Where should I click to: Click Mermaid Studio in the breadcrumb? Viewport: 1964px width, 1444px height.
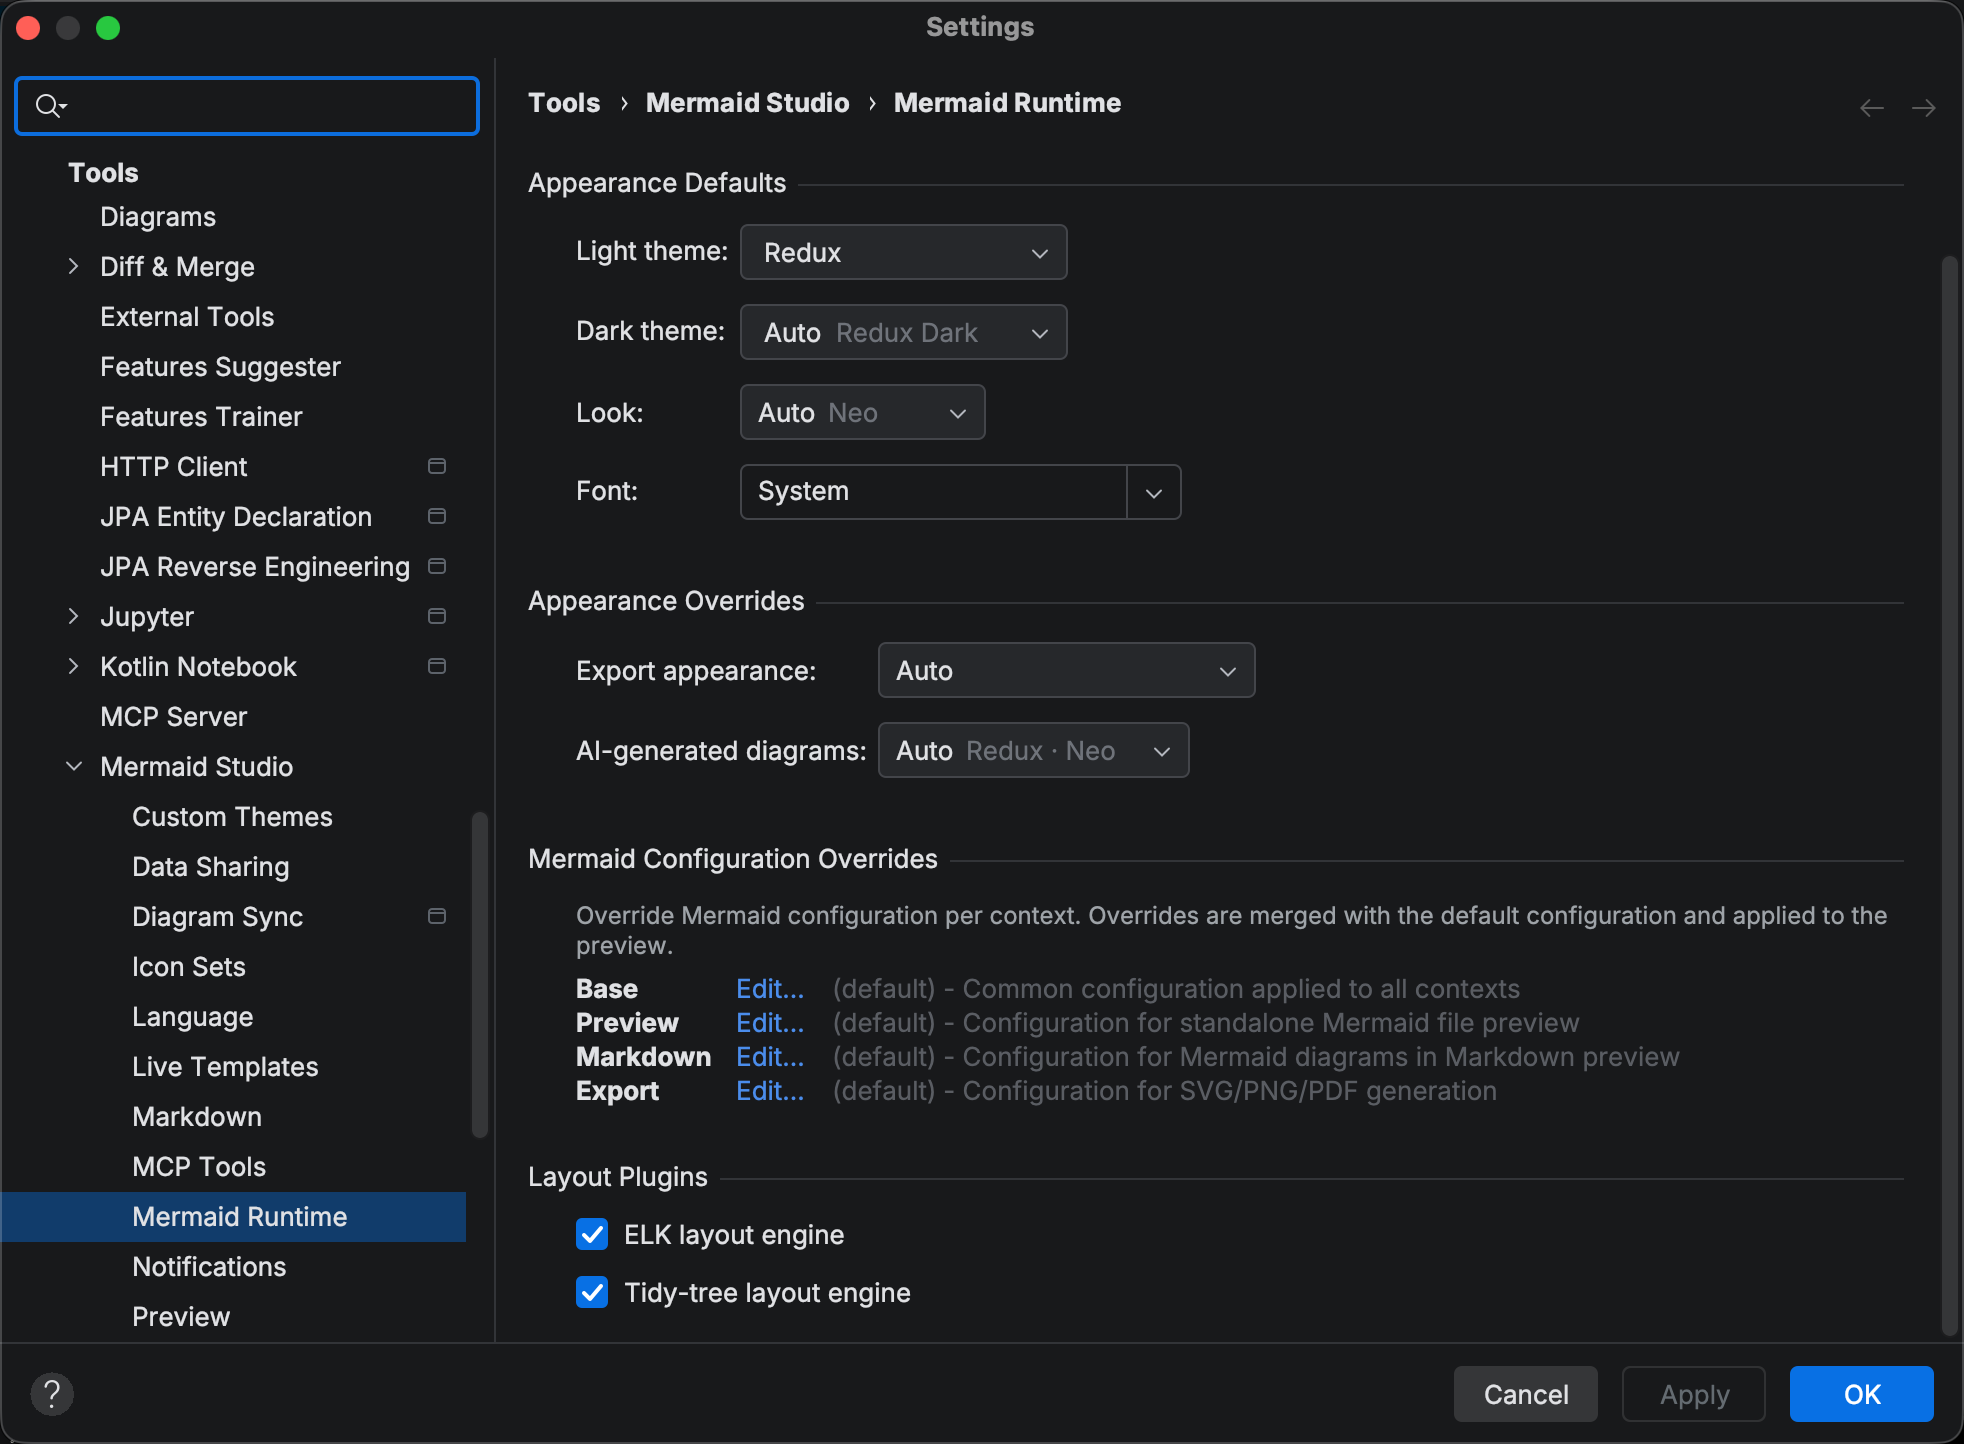[748, 103]
